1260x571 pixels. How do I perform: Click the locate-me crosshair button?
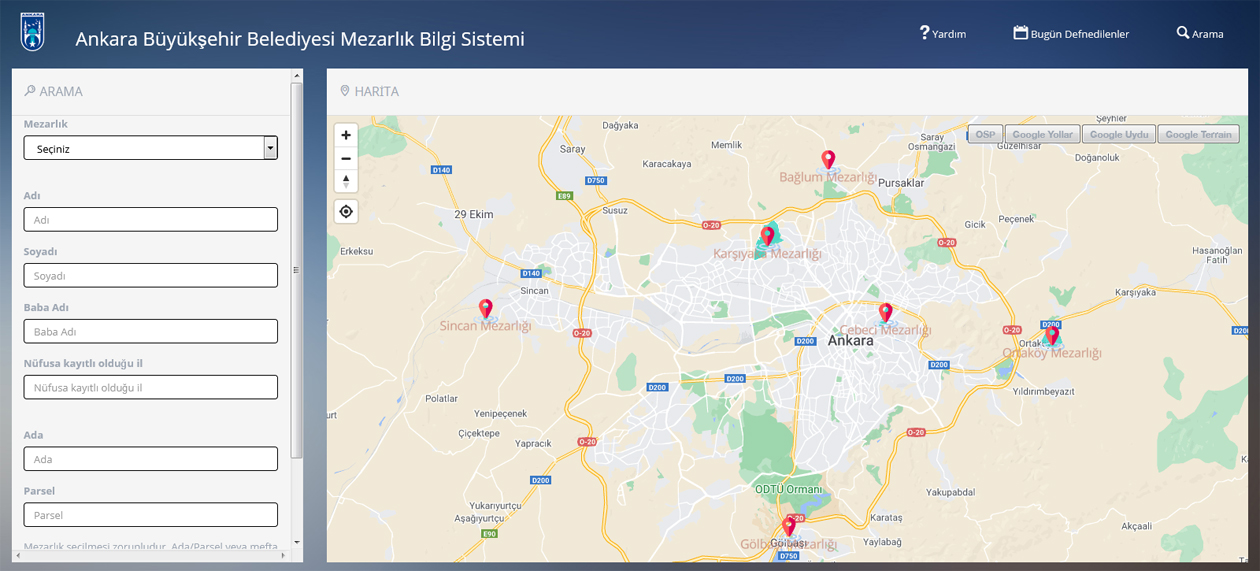346,212
